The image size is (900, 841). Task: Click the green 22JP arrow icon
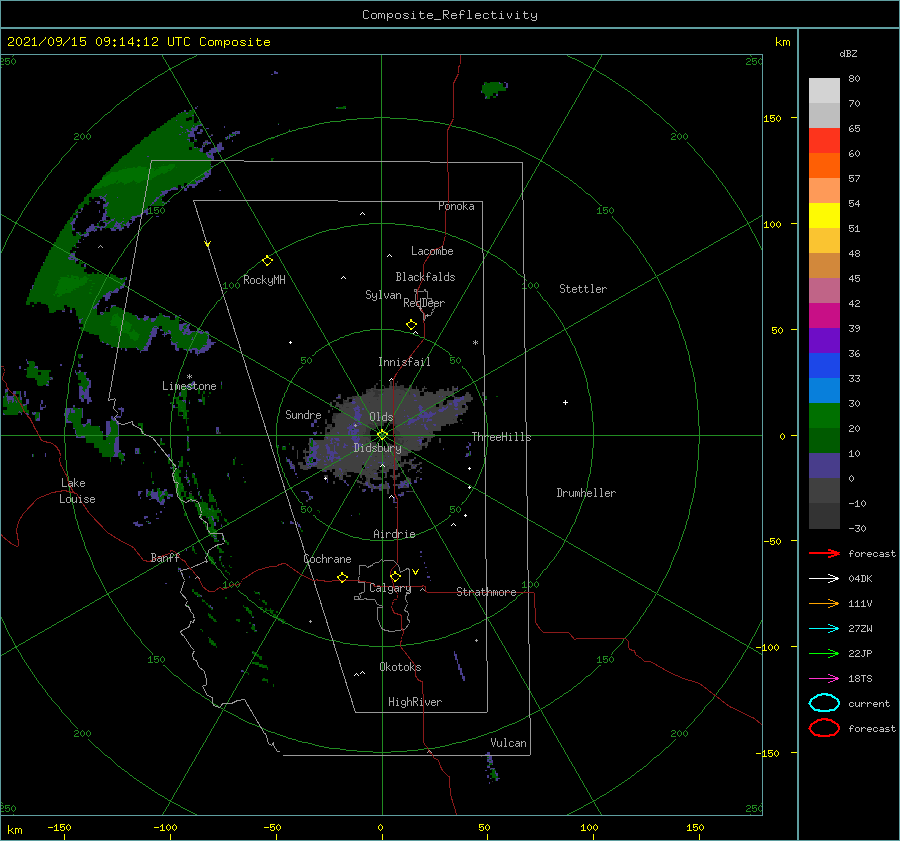pyautogui.click(x=824, y=653)
